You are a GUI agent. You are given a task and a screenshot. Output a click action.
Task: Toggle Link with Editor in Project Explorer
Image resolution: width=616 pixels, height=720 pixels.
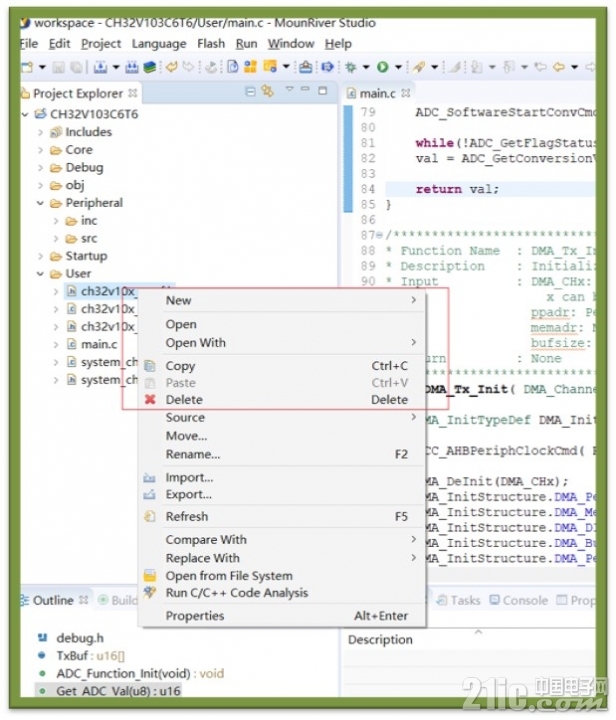coord(267,91)
